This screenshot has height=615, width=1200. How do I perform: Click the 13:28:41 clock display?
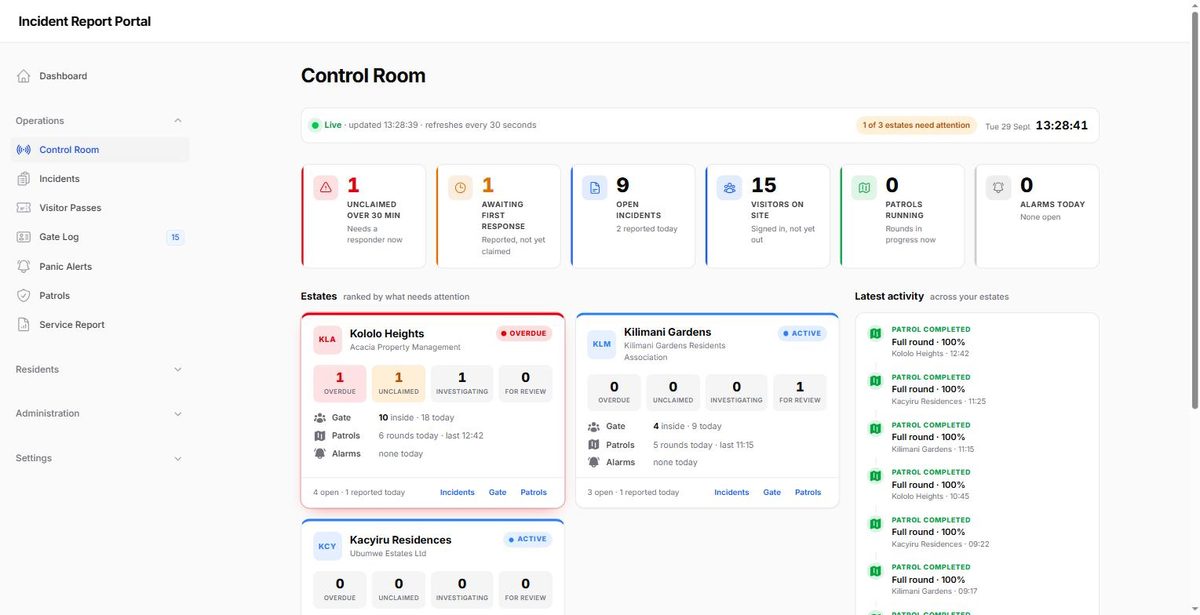(x=1061, y=126)
